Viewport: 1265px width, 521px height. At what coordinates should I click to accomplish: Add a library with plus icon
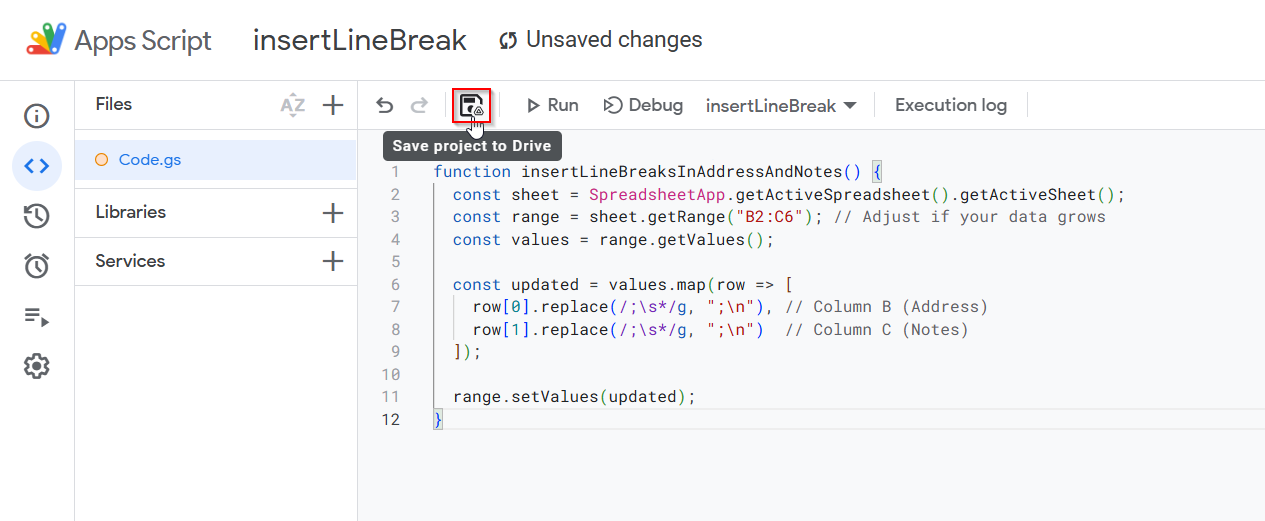tap(333, 213)
